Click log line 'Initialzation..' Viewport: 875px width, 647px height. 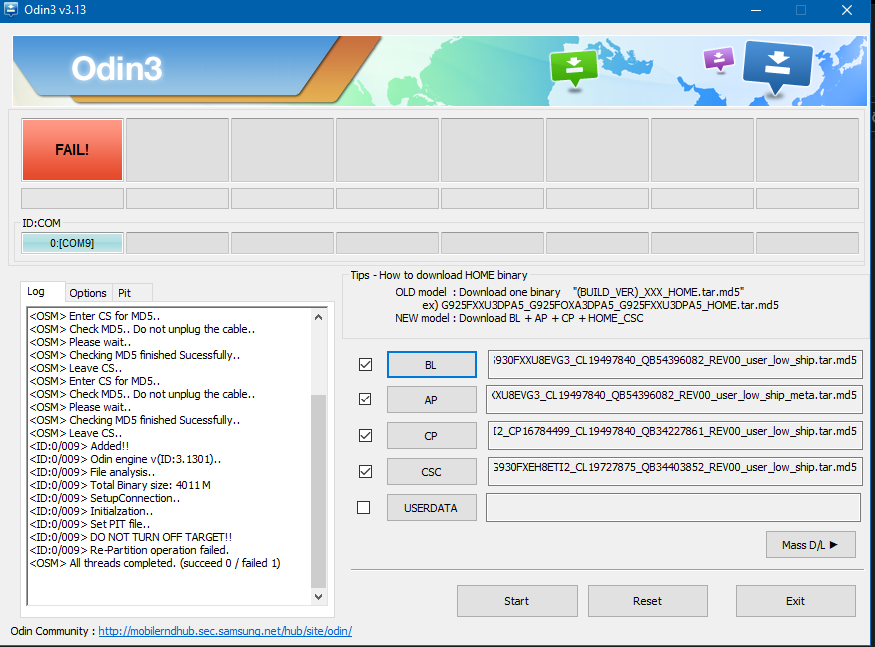[91, 511]
